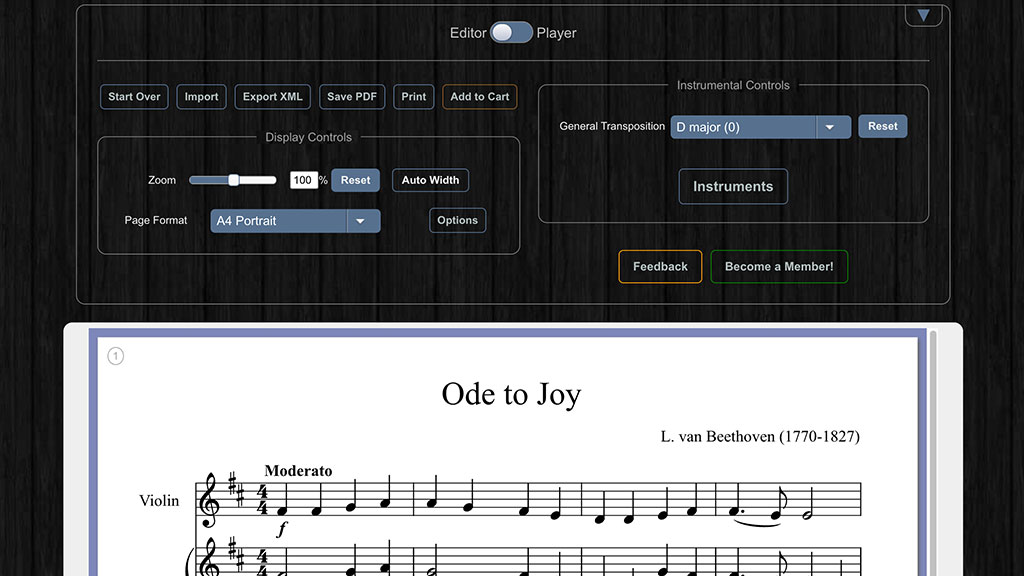The width and height of the screenshot is (1024, 576).
Task: Click the forte dynamic marking under violin staff
Action: (281, 528)
